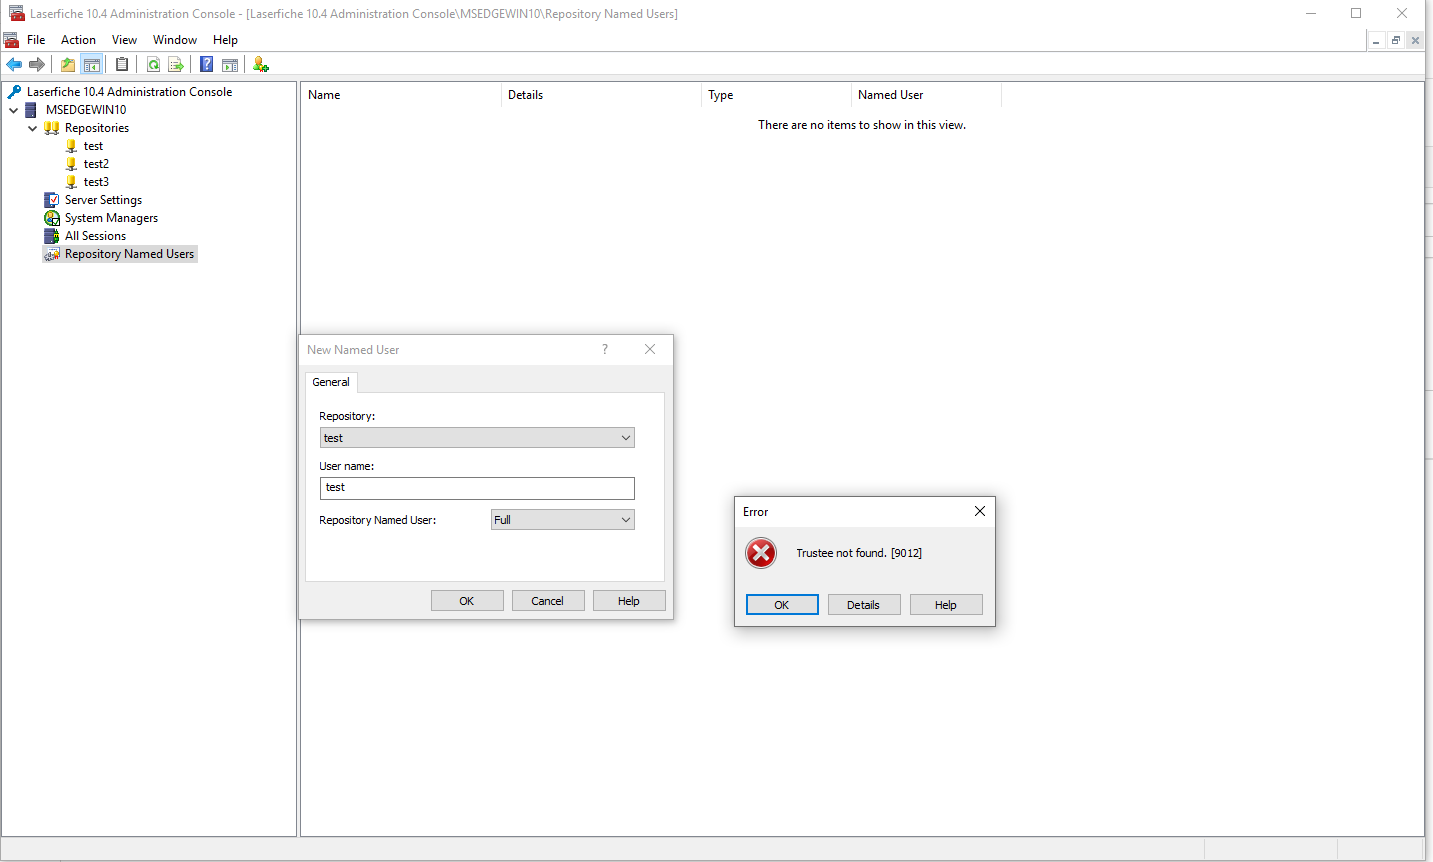This screenshot has height=862, width=1433.
Task: Open the Repository Named User type dropdown
Action: point(563,520)
